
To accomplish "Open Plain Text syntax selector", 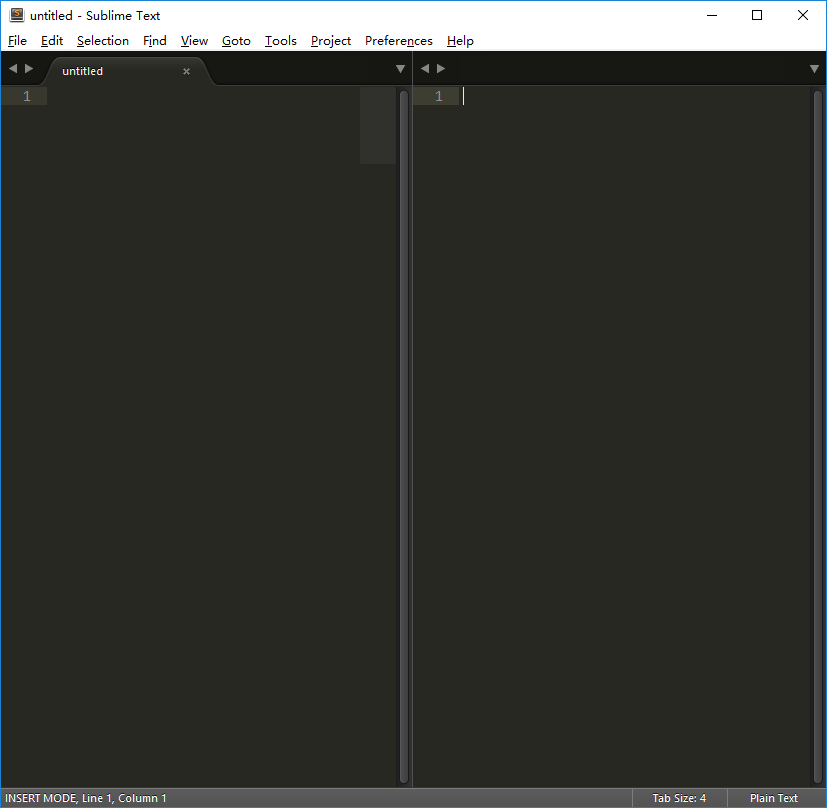I will [774, 798].
